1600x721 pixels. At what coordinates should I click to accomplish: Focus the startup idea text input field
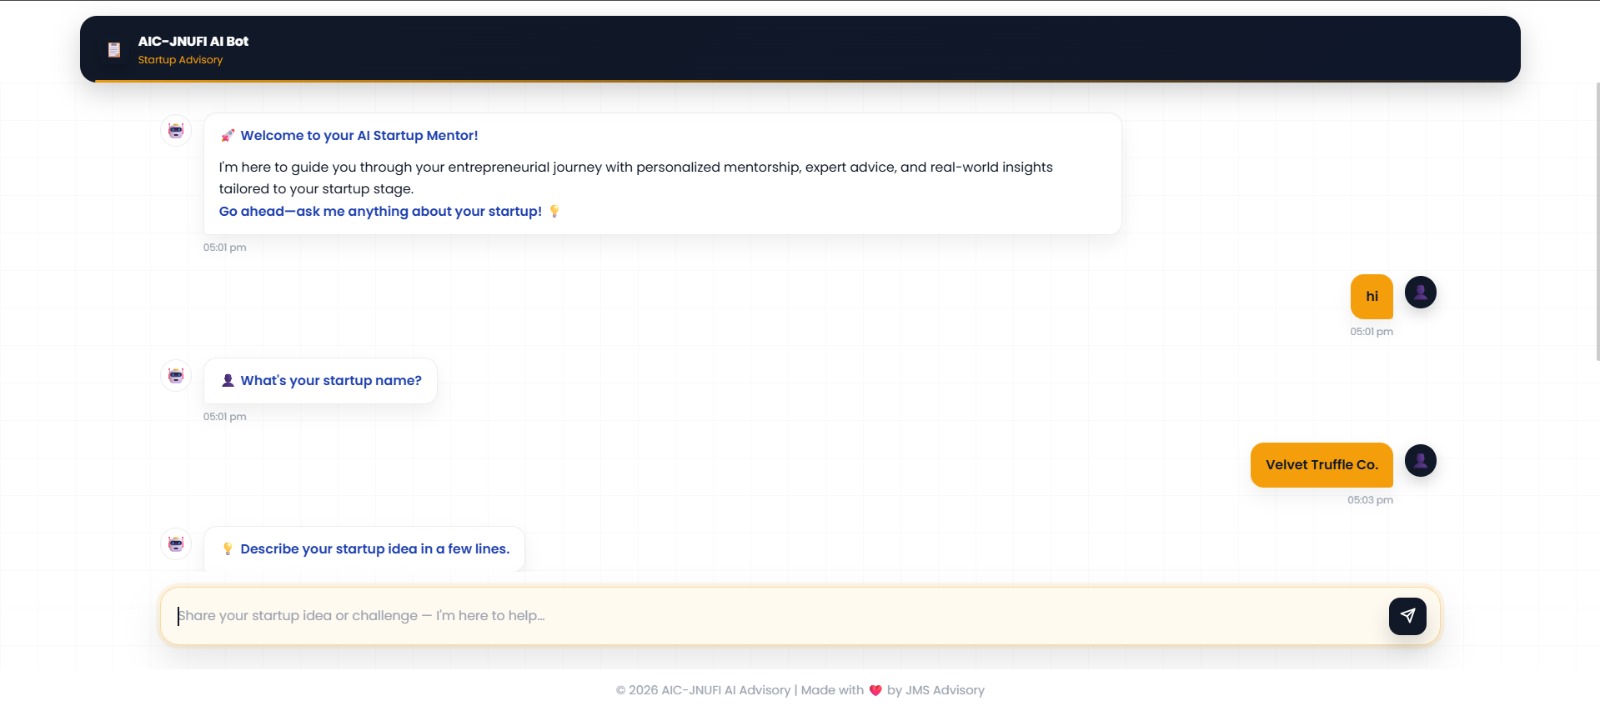click(x=780, y=616)
